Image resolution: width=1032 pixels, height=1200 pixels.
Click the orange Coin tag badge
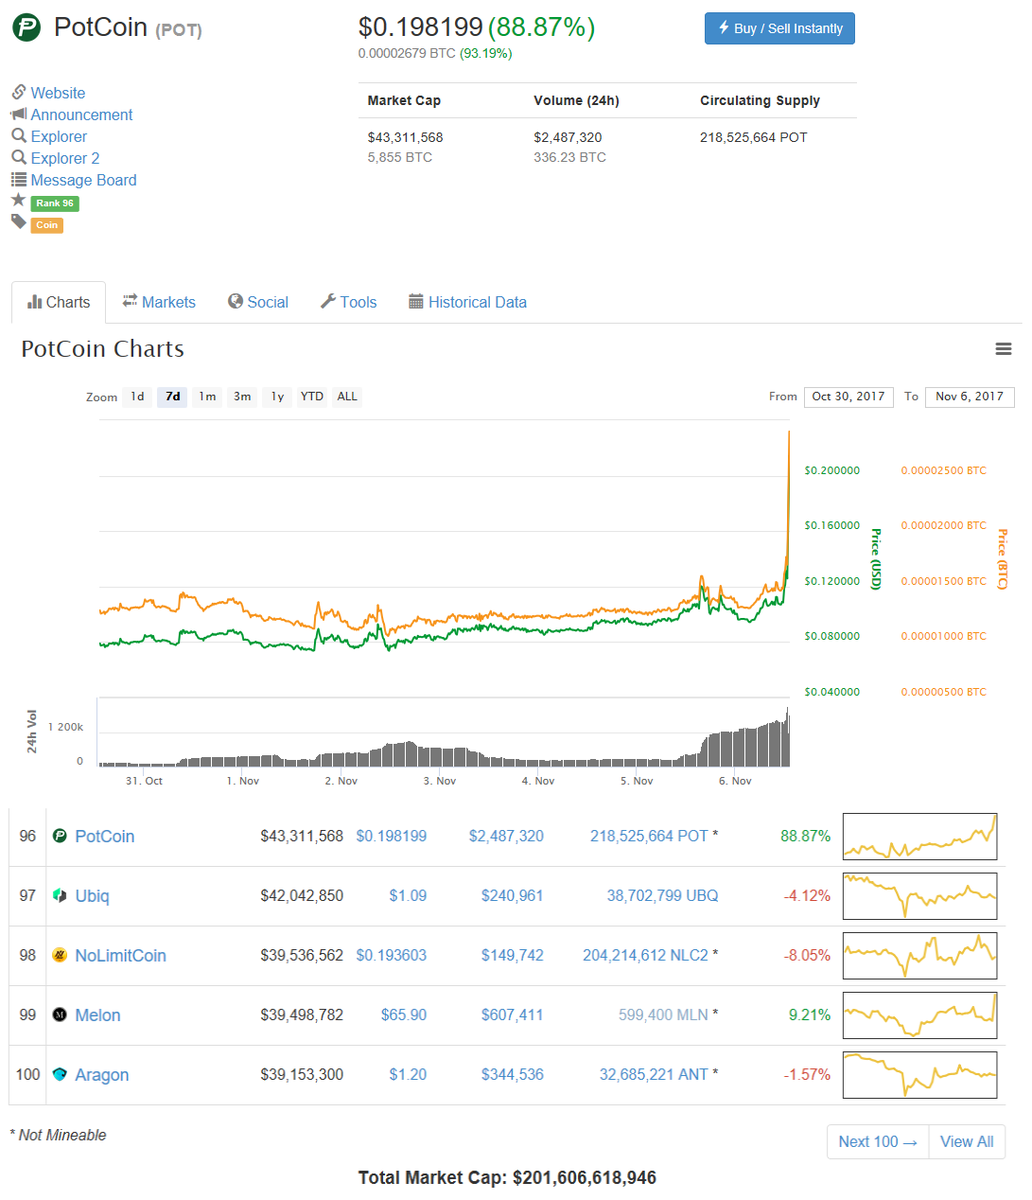click(x=47, y=225)
